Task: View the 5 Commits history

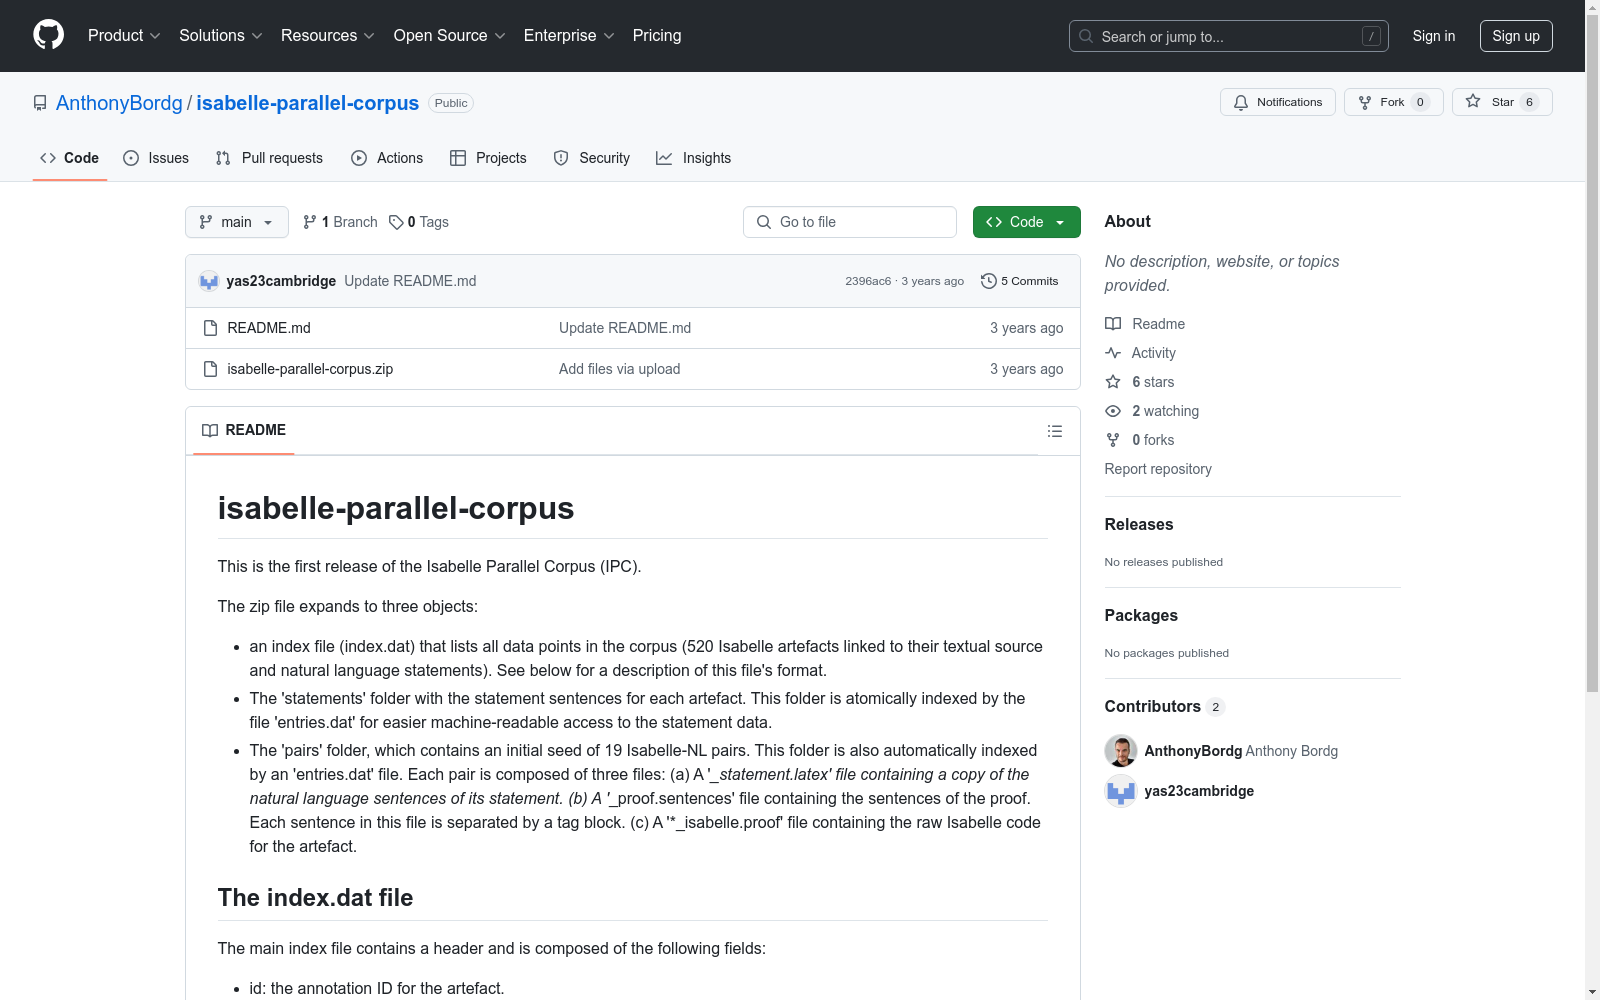Action: 1020,281
